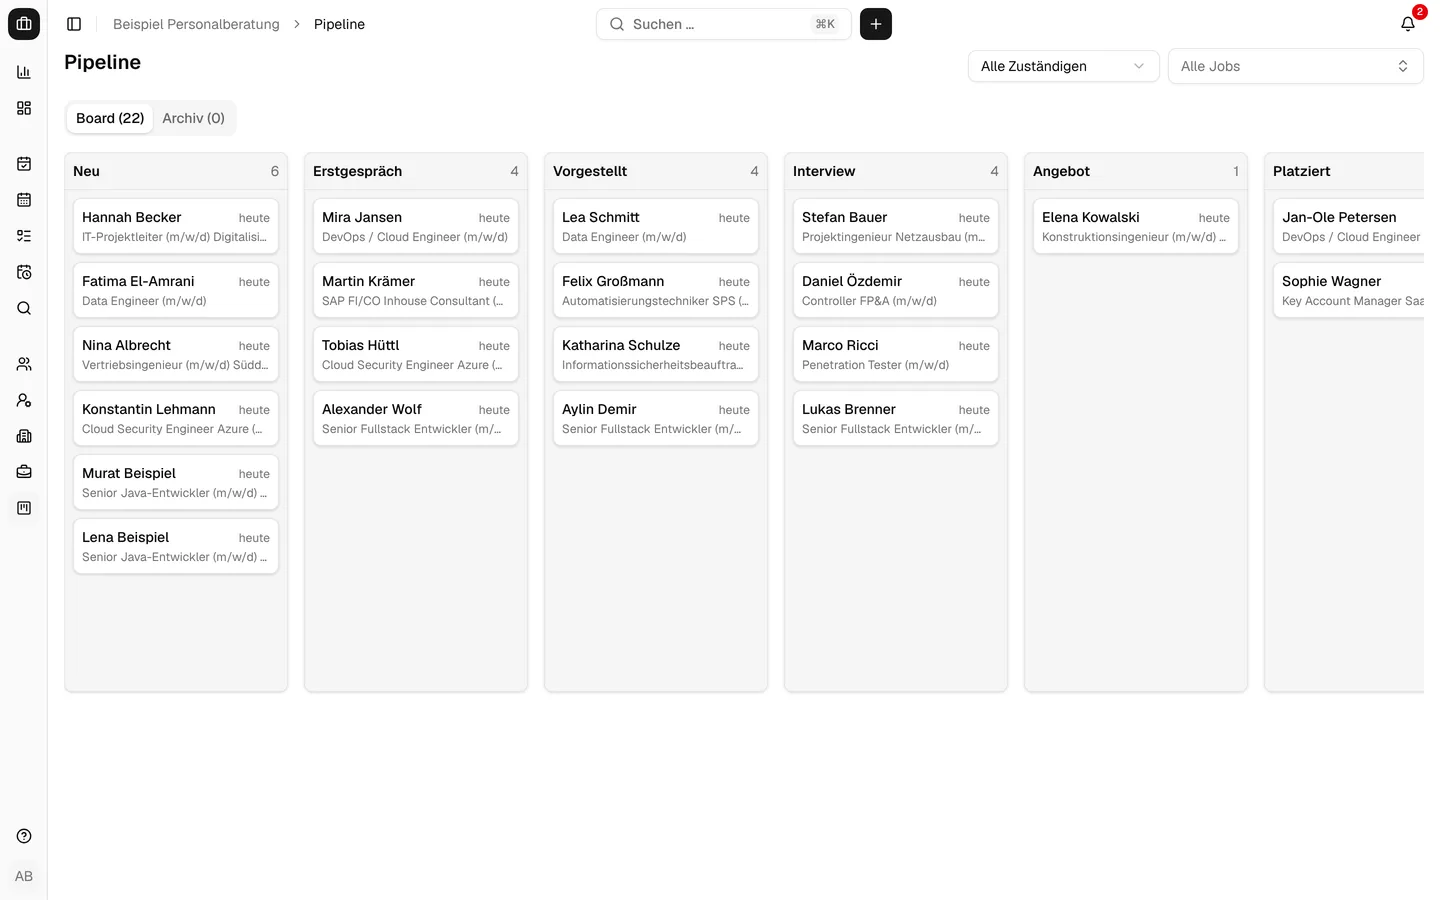Viewport: 1440px width, 900px height.
Task: Click the briefcase app logo
Action: (x=24, y=24)
